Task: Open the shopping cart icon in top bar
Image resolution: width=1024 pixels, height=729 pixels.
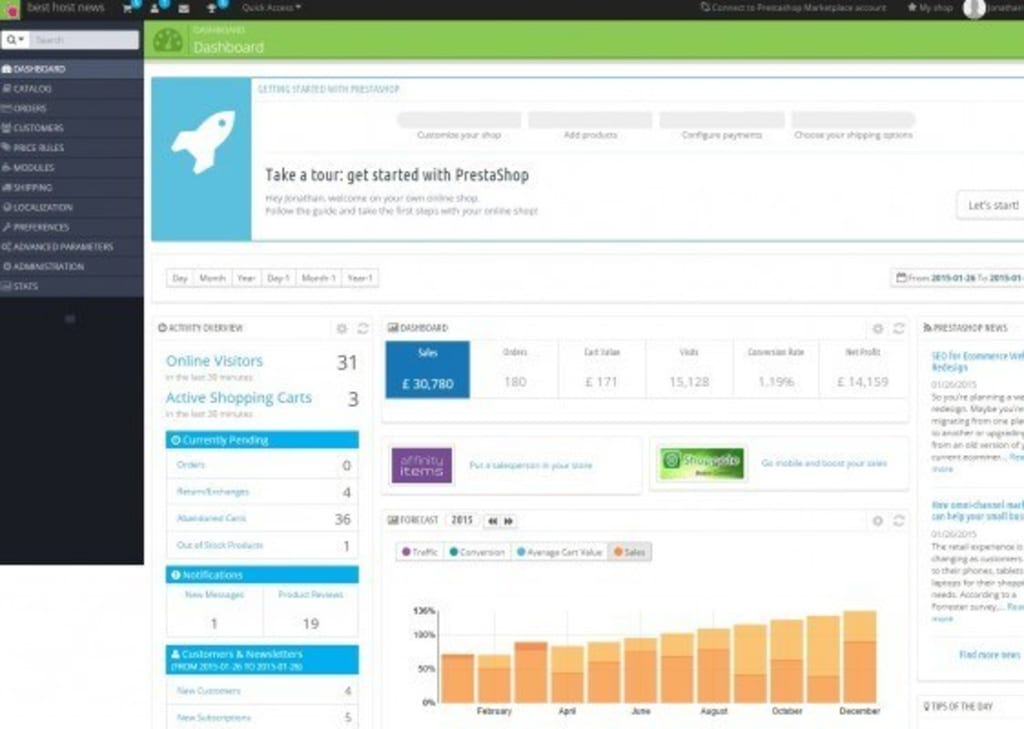Action: (127, 8)
